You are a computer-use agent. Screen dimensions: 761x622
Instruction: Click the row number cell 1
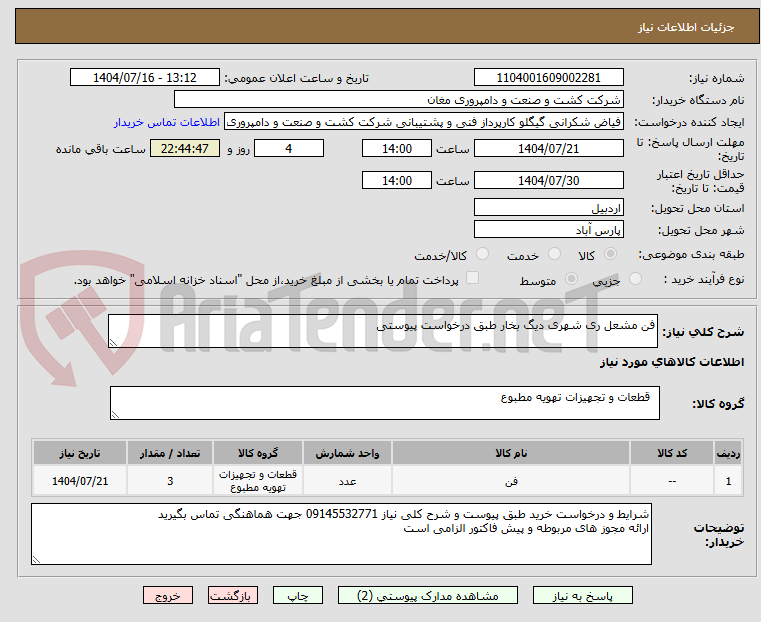coord(728,481)
